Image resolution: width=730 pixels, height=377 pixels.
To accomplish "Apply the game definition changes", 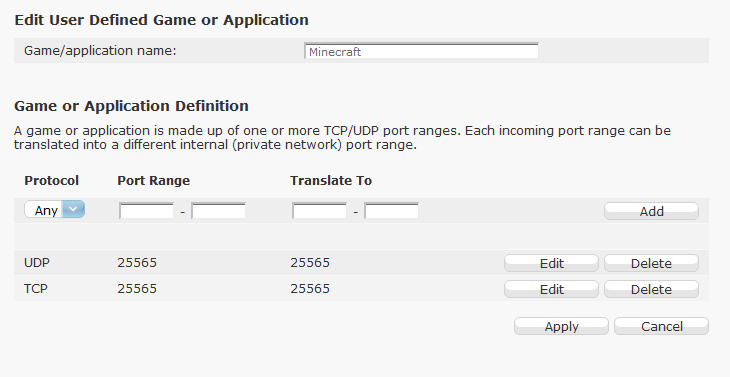I will [561, 326].
